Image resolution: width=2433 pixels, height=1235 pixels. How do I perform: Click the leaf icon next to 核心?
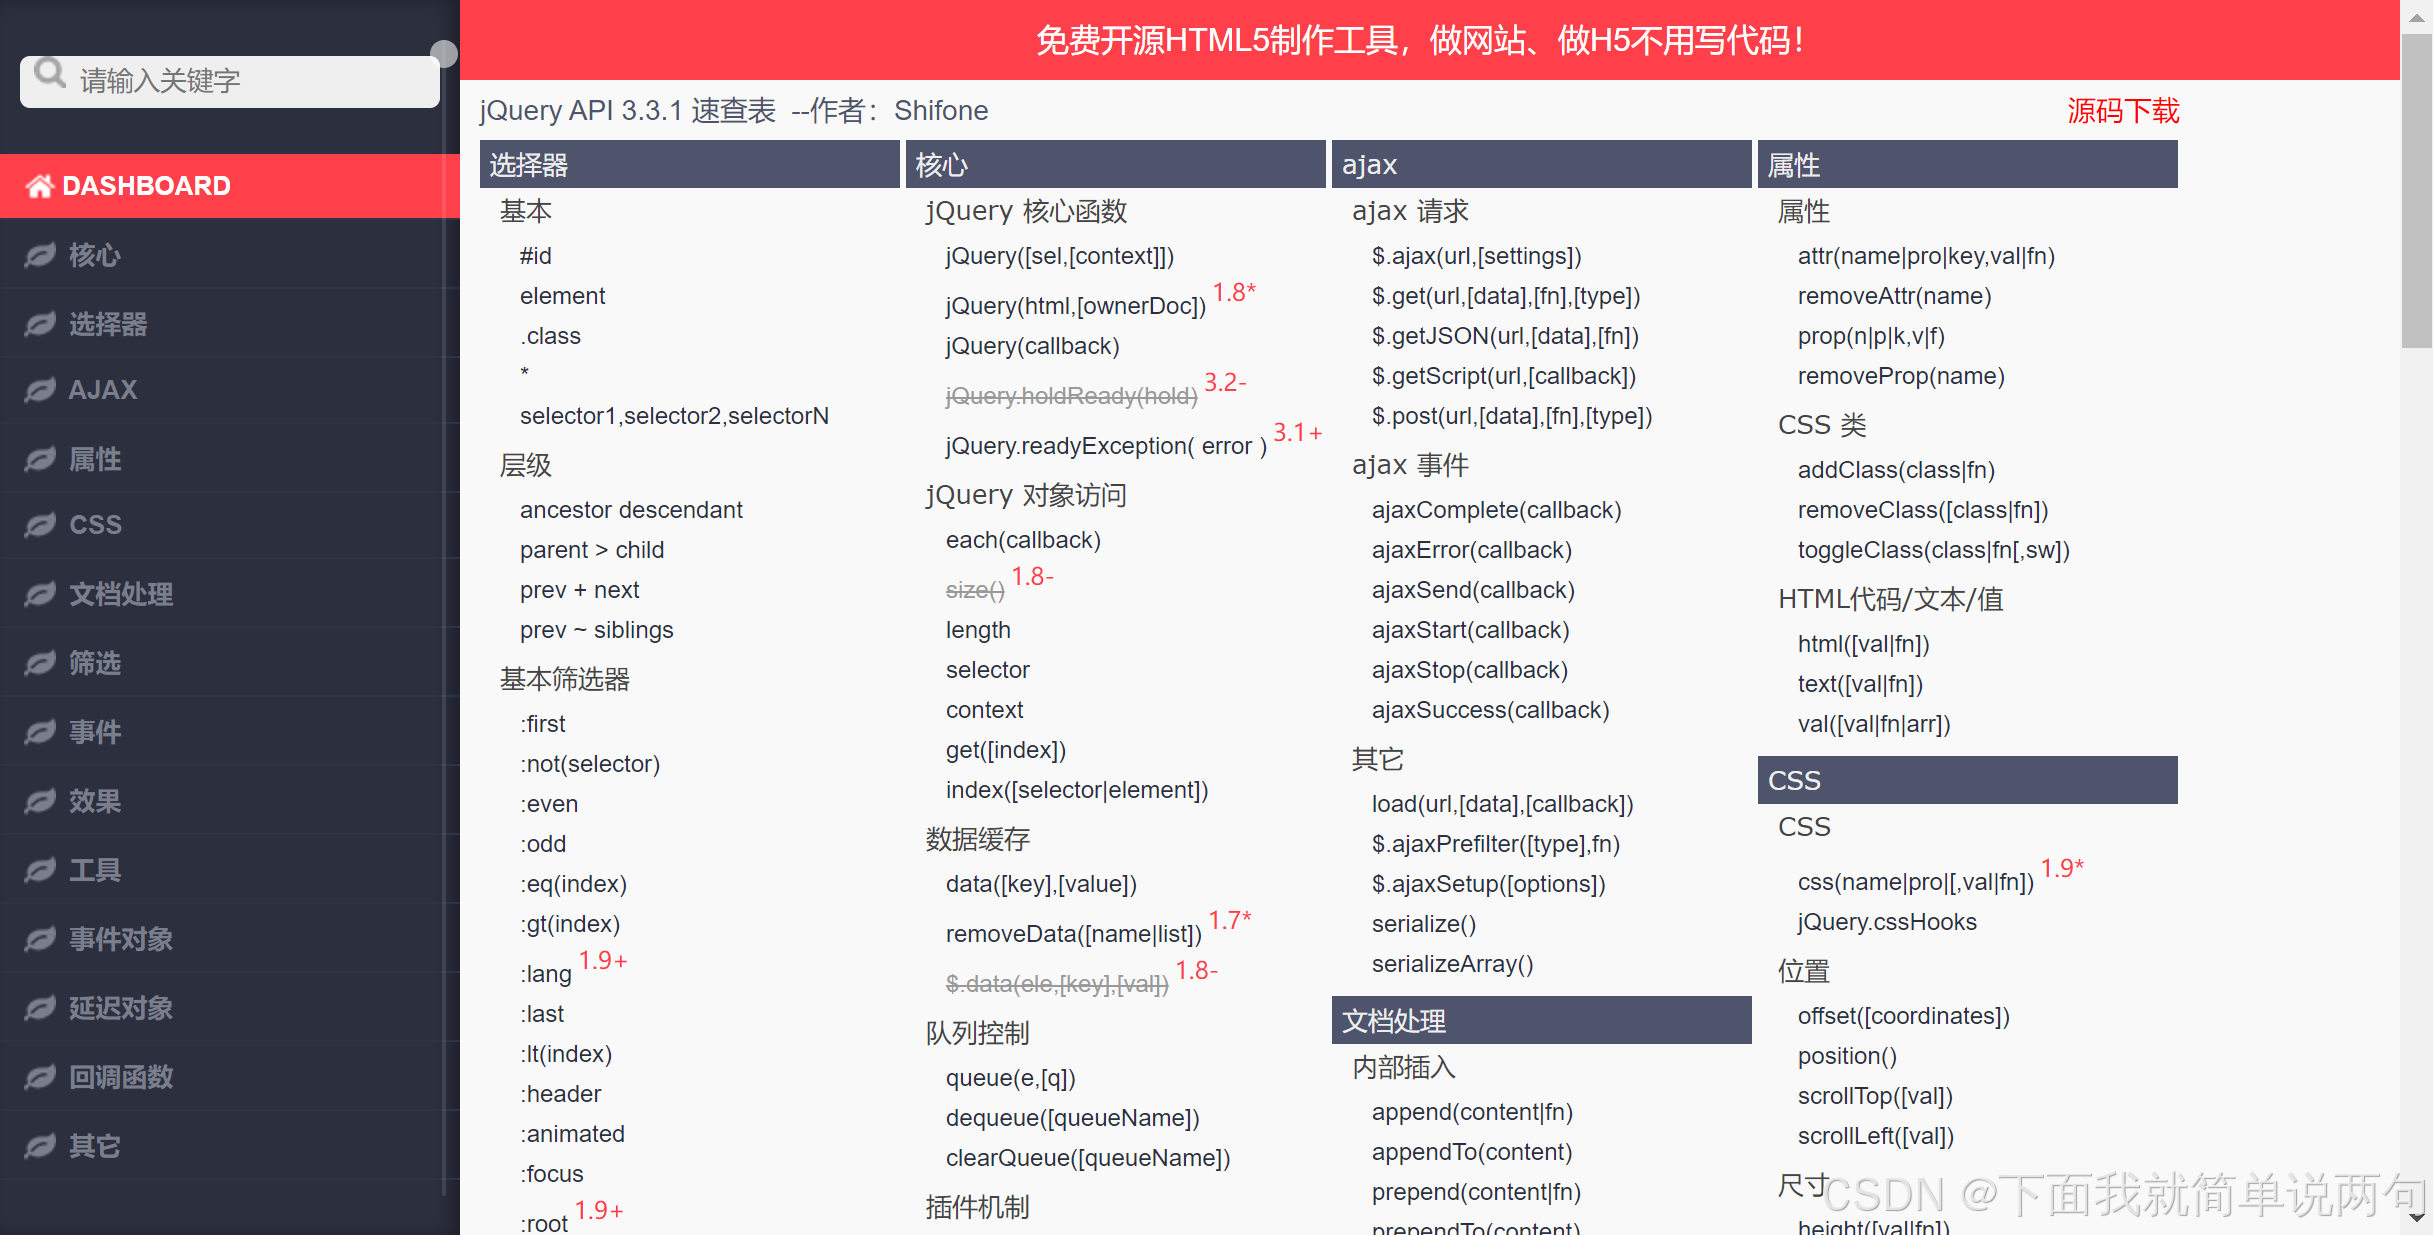(x=40, y=256)
